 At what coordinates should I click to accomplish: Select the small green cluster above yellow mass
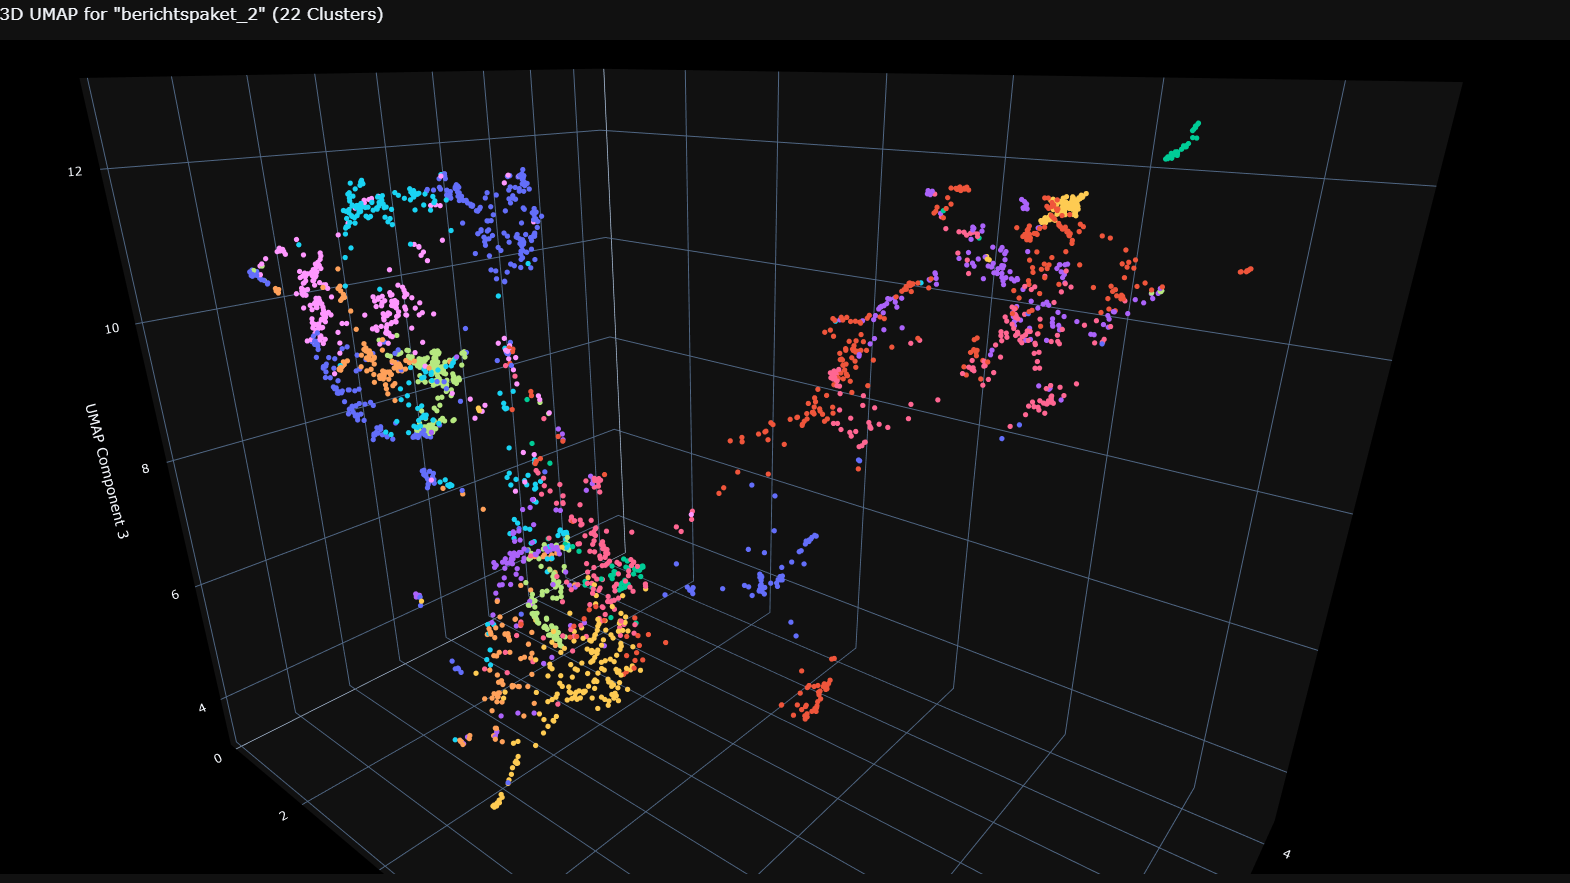click(626, 572)
